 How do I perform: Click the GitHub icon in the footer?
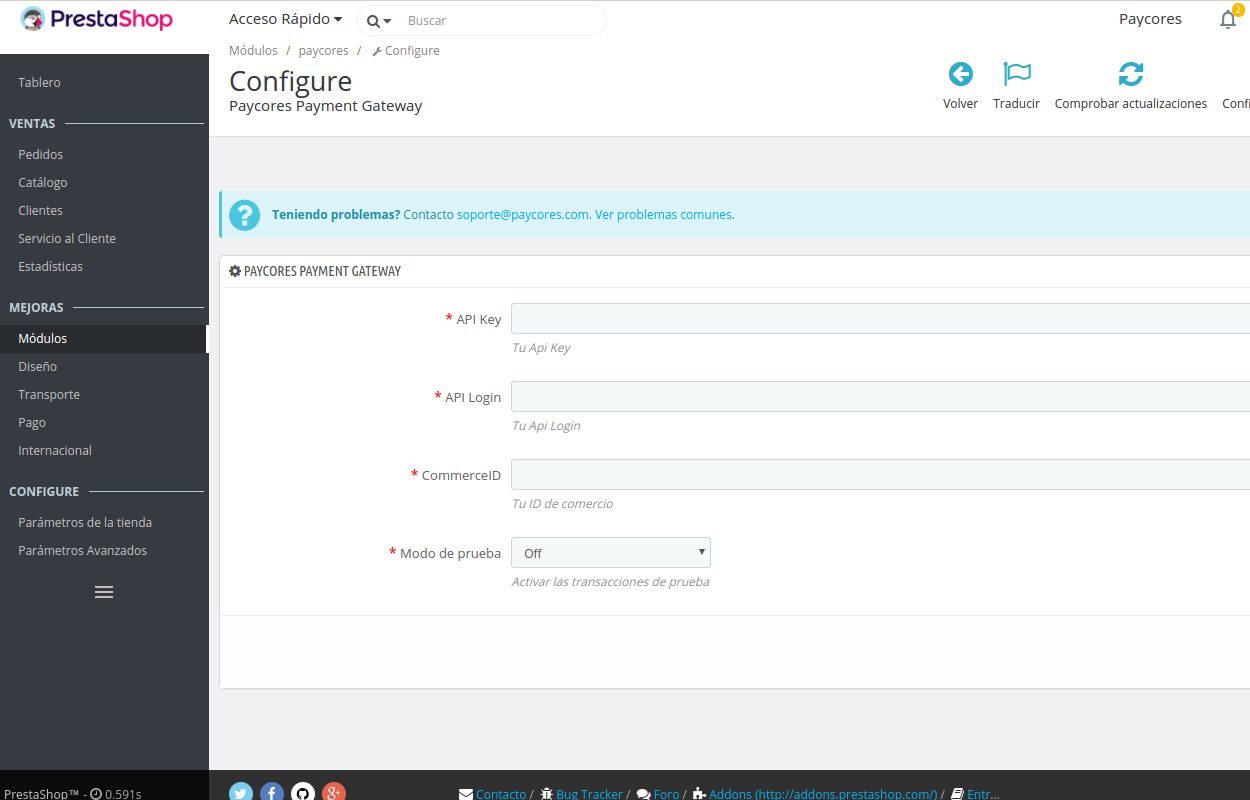click(x=303, y=793)
